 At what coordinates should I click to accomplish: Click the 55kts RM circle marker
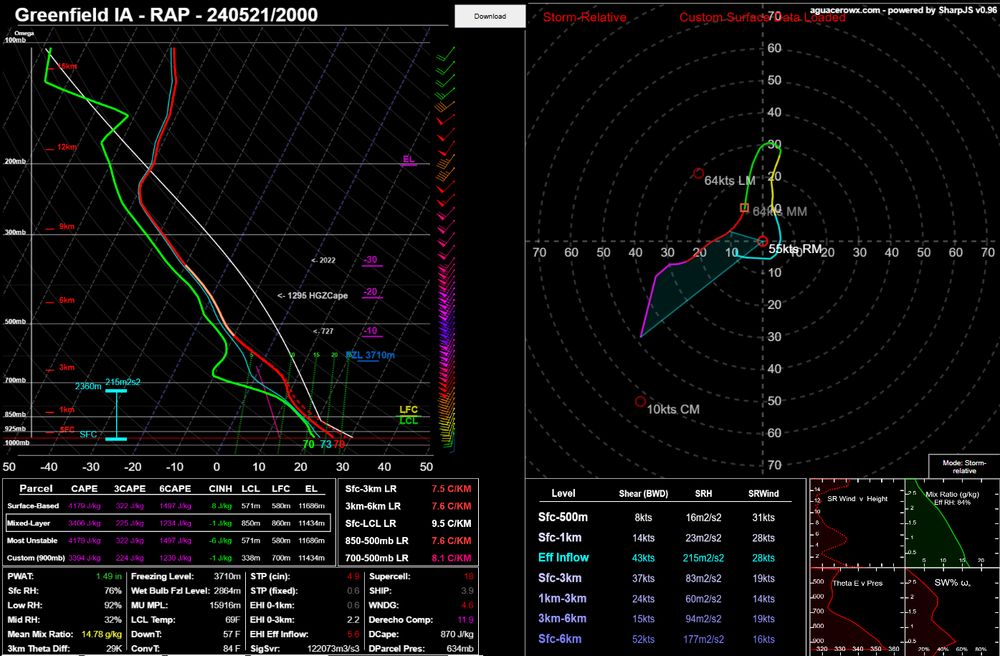[x=763, y=241]
